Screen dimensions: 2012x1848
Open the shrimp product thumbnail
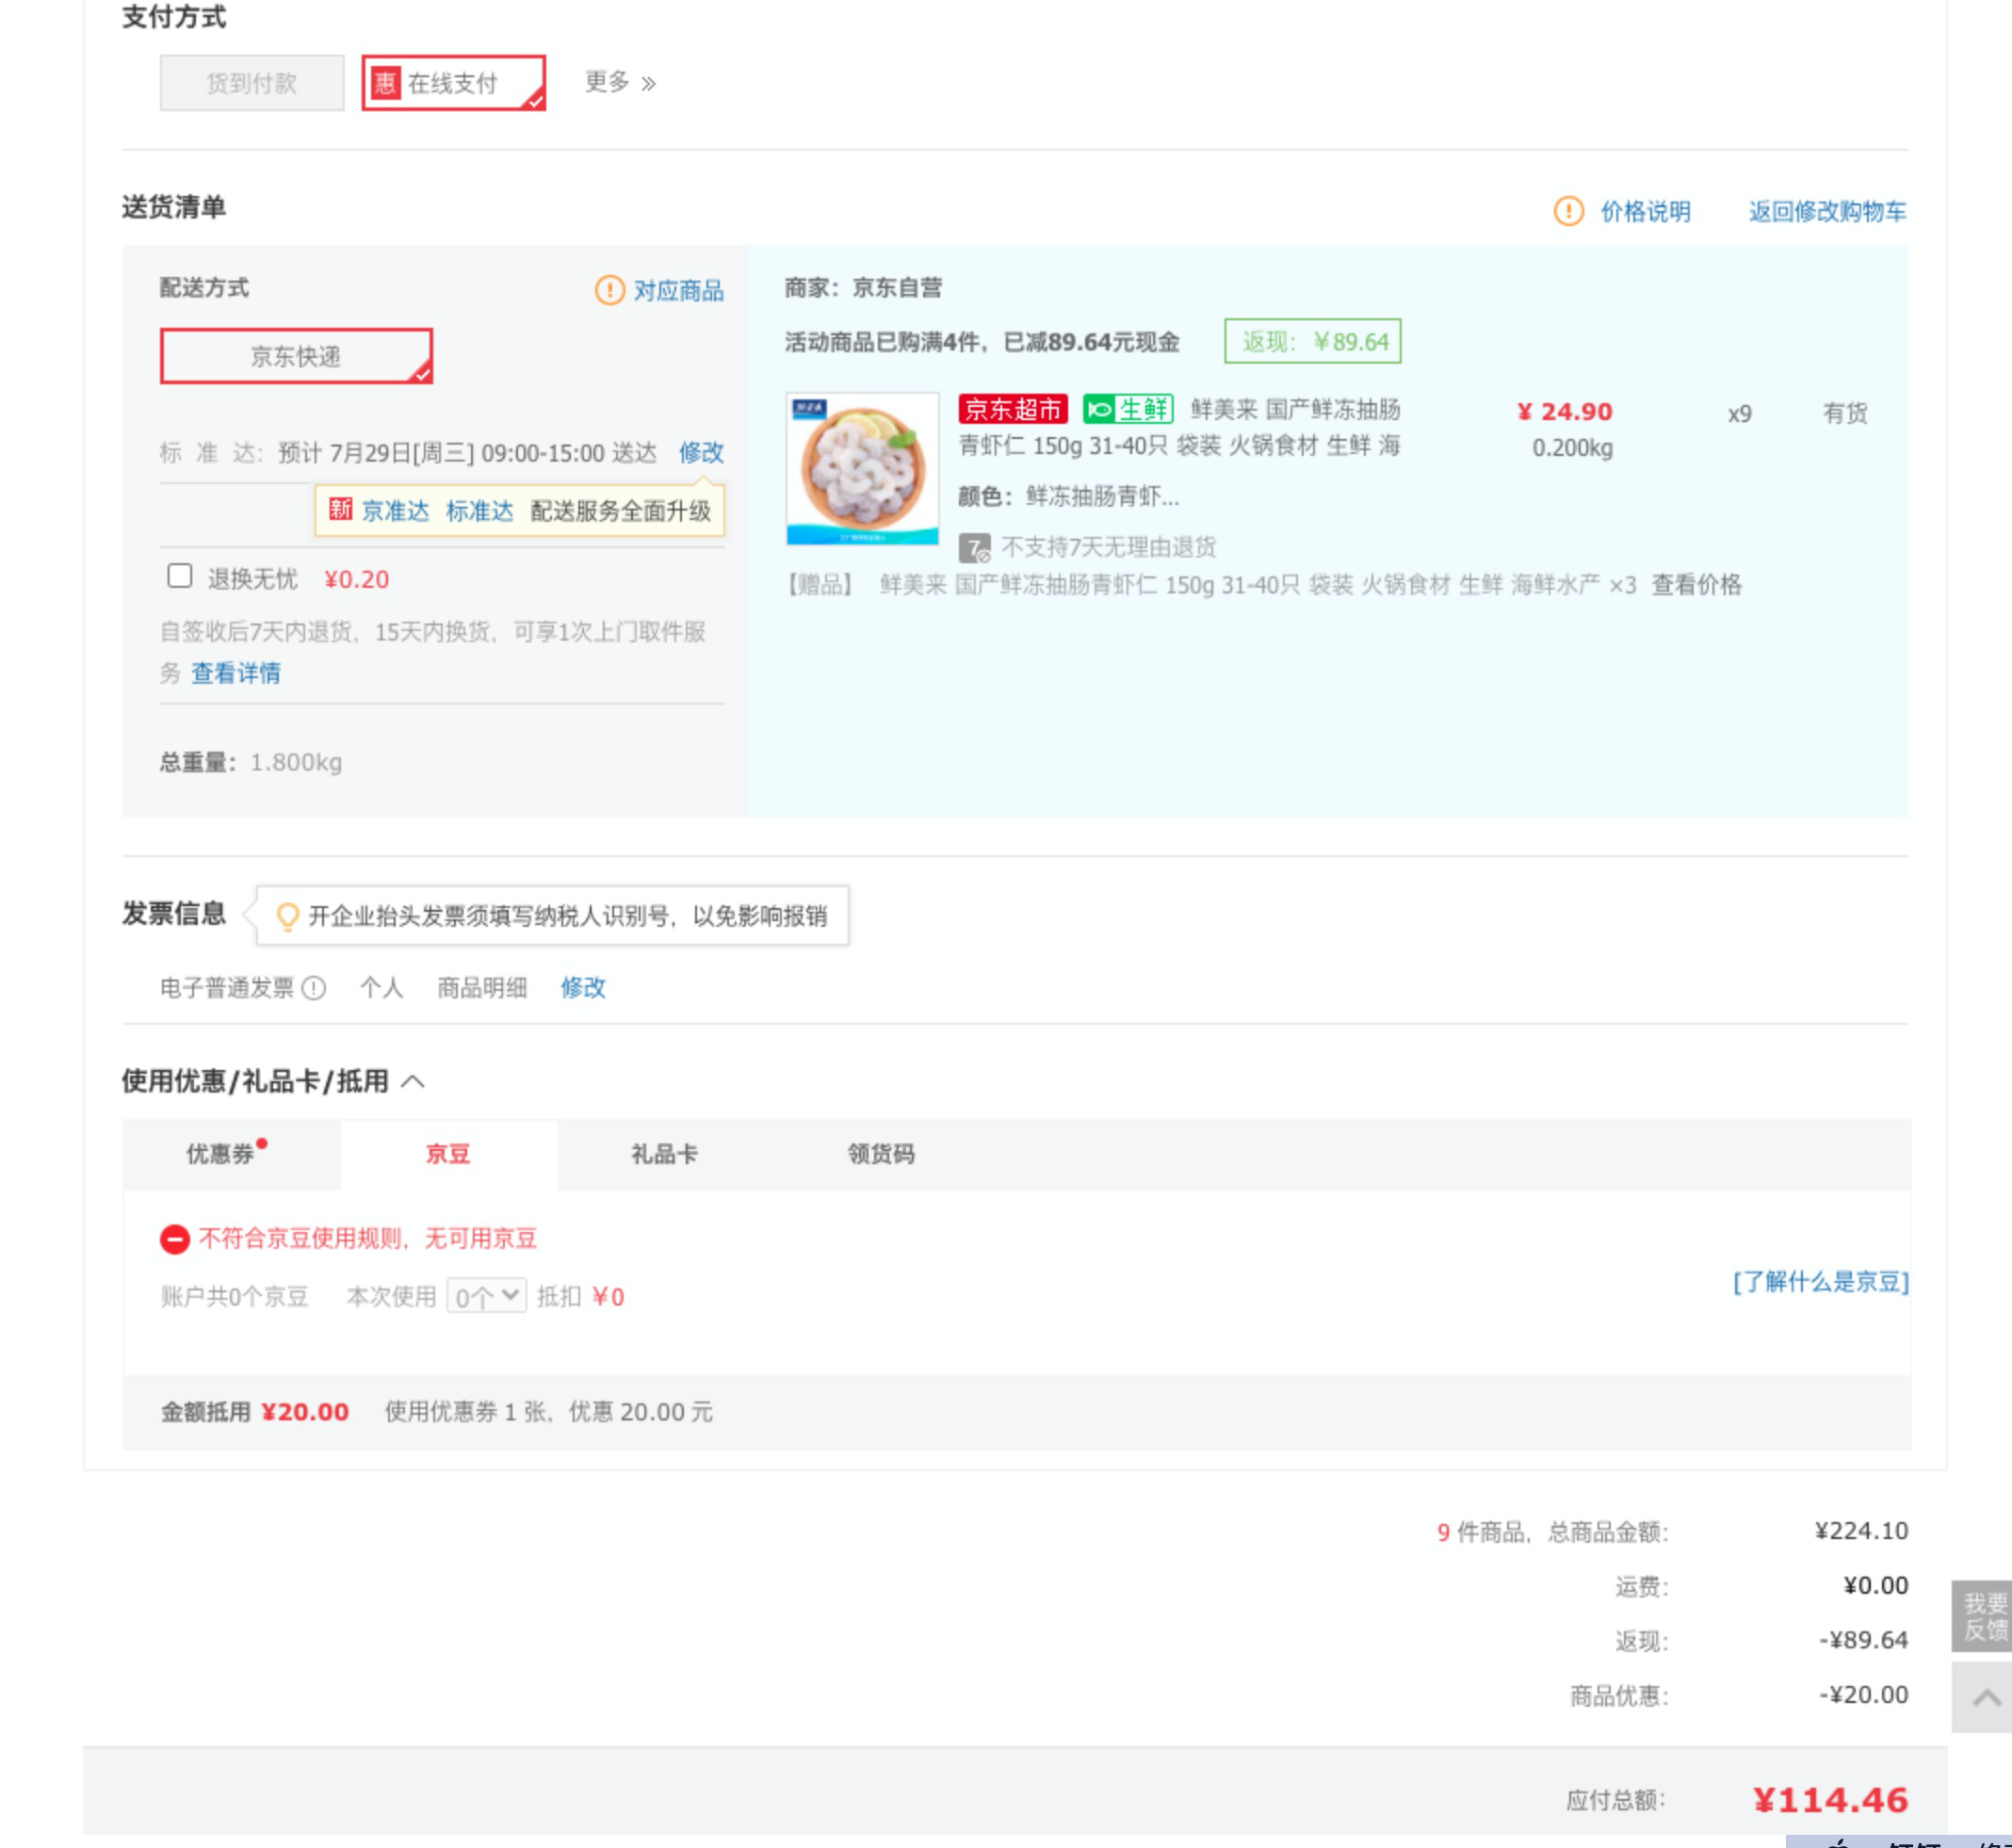click(x=862, y=468)
